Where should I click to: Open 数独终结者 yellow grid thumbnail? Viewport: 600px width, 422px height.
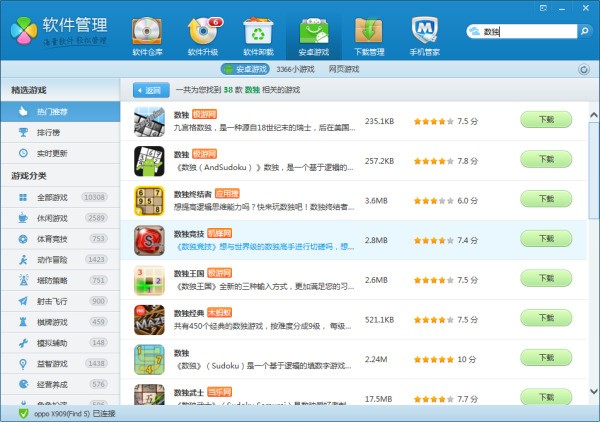pos(149,201)
